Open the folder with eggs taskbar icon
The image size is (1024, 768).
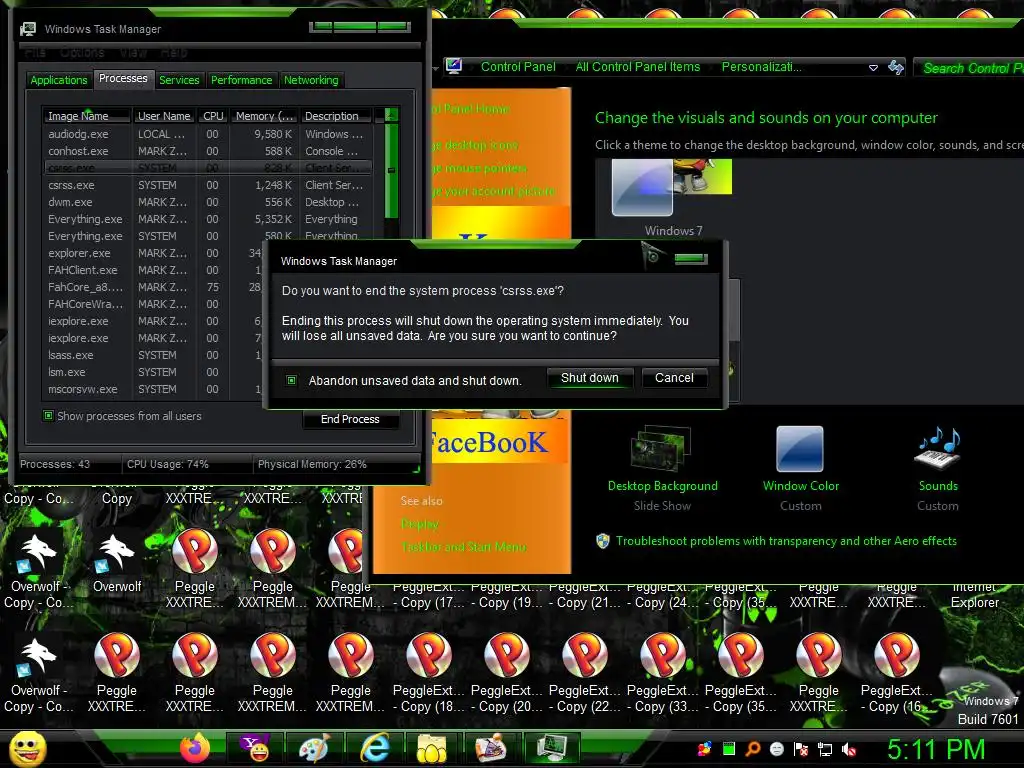click(431, 748)
